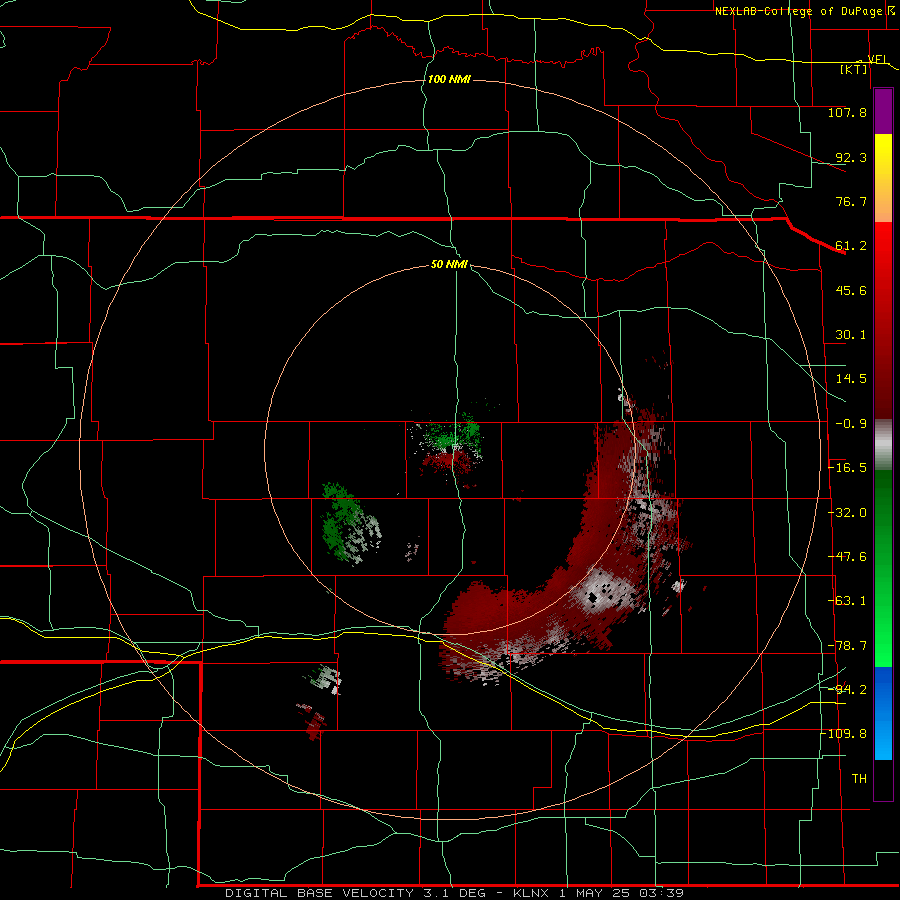Select the -94.2 legend value
Screen dimensions: 900x900
[x=847, y=689]
